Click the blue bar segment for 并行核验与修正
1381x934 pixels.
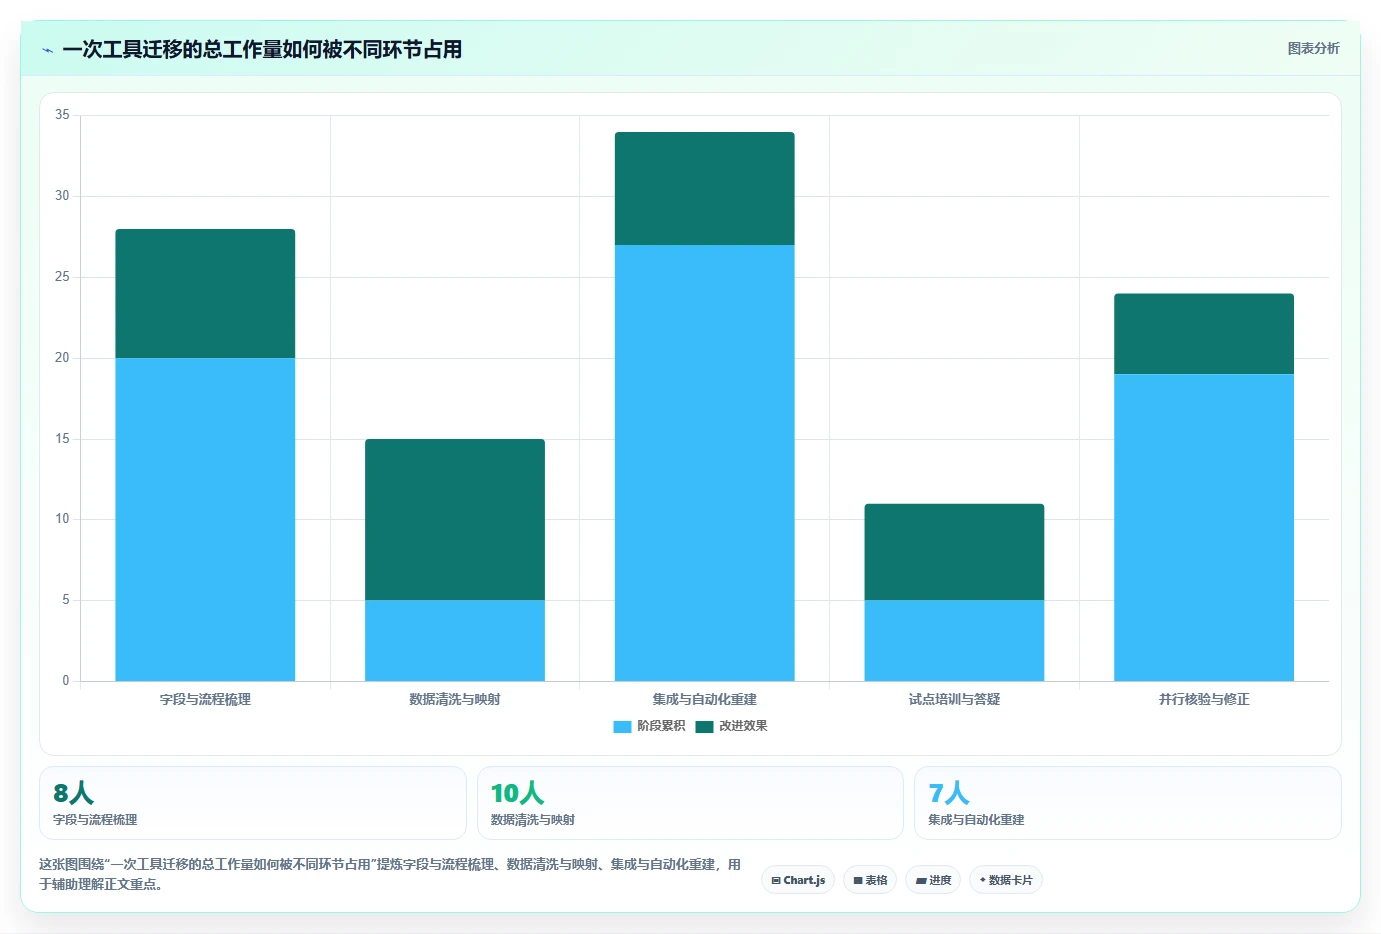tap(1204, 527)
